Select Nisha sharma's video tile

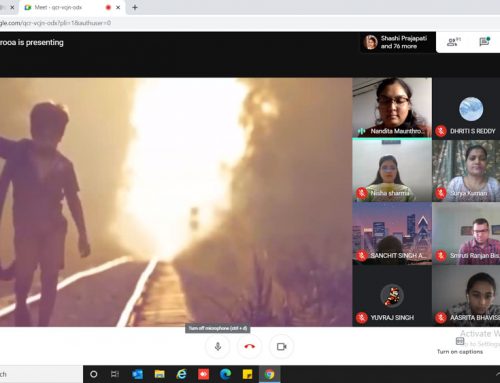[x=392, y=171]
